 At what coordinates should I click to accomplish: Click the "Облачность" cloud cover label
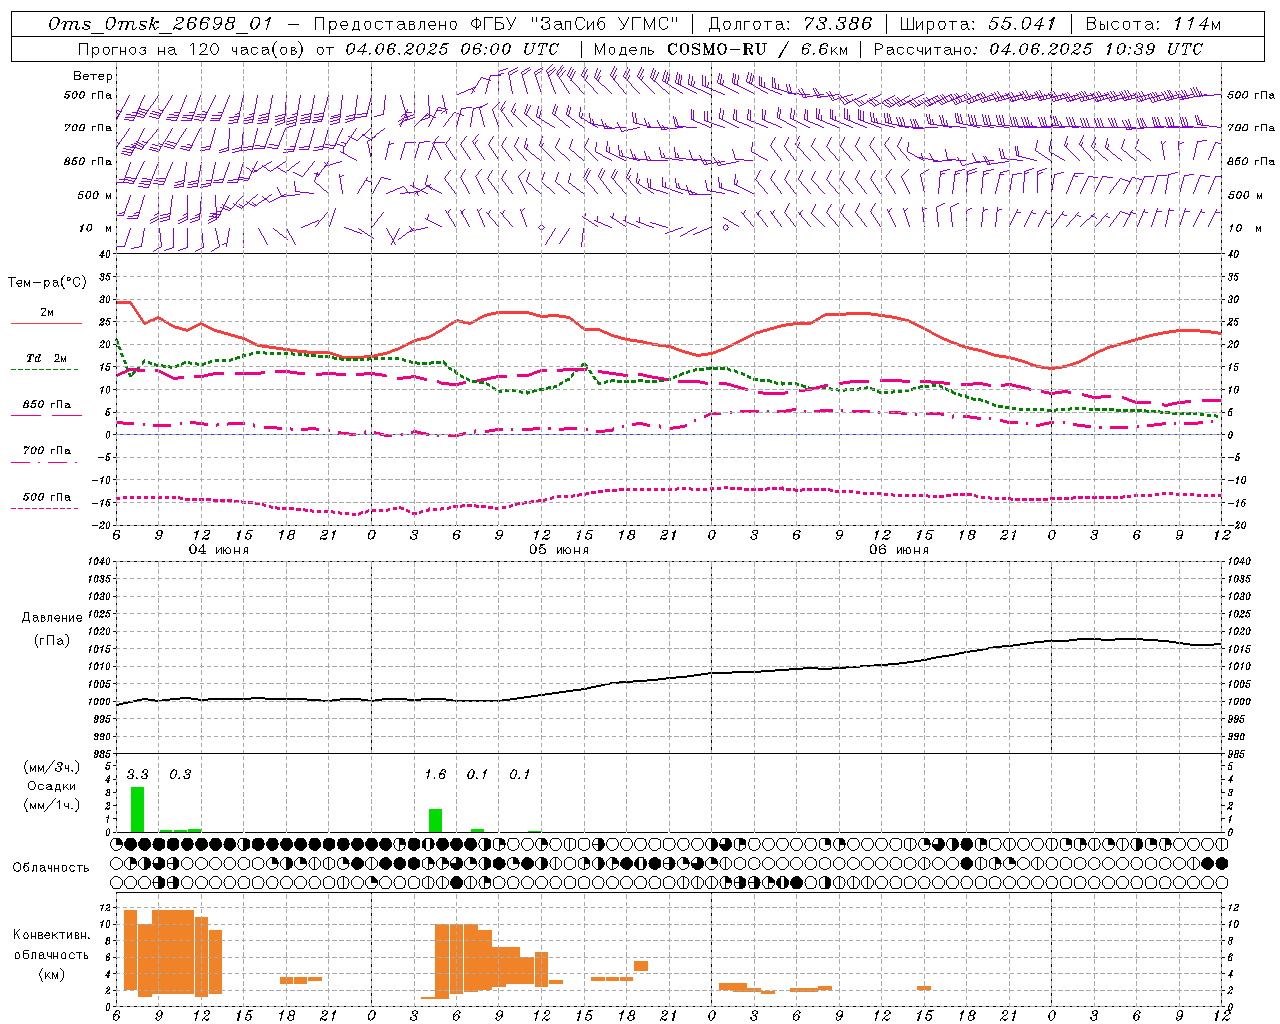click(51, 867)
